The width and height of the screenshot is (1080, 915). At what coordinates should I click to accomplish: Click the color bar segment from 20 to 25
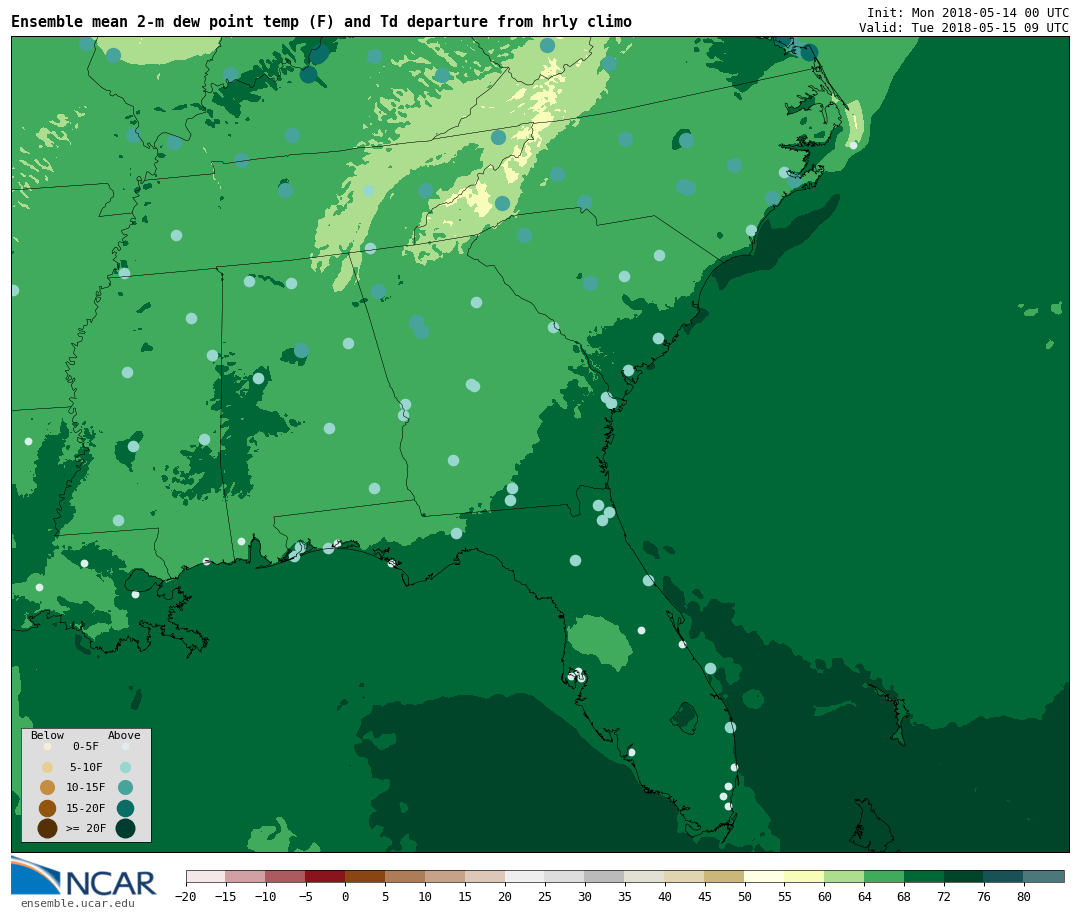pyautogui.click(x=526, y=876)
